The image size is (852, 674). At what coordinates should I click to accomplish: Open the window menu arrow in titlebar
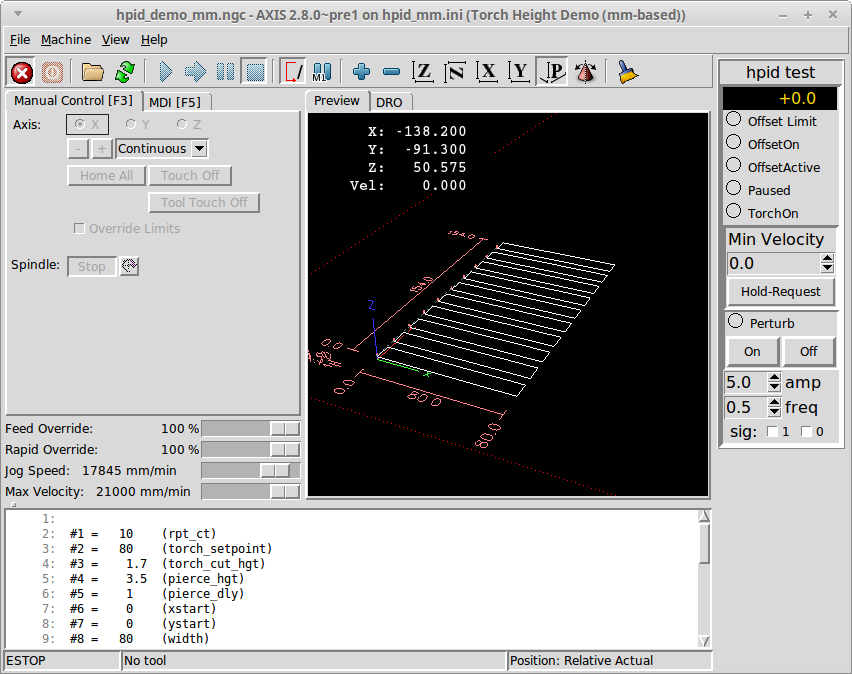pos(18,14)
